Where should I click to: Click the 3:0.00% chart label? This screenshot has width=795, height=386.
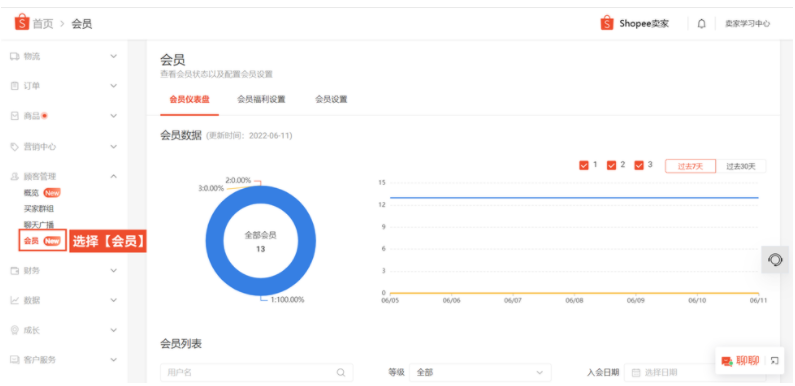coord(211,188)
